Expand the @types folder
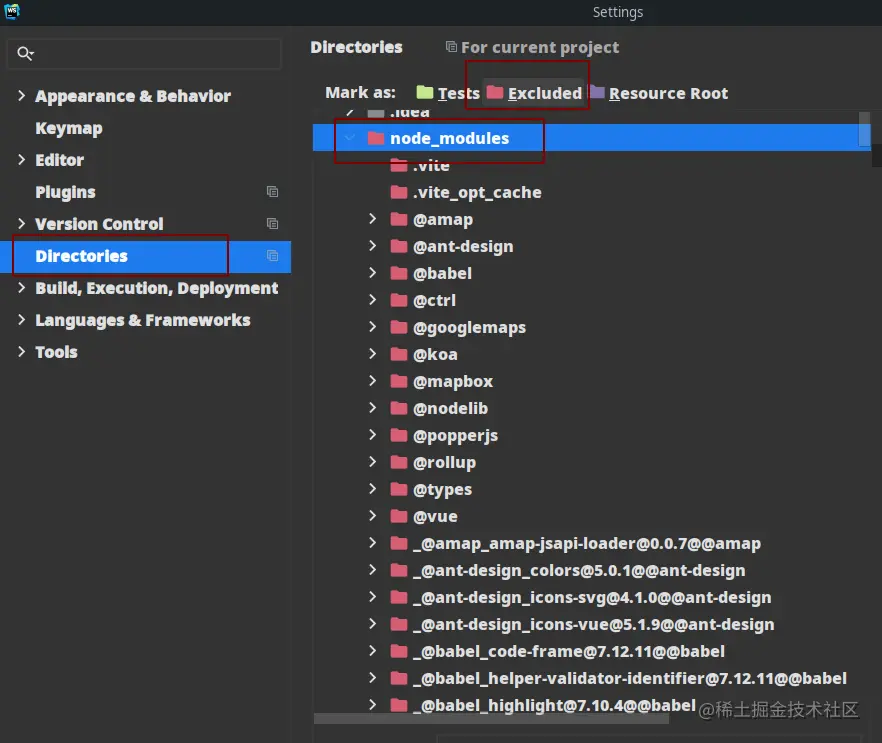 [372, 489]
